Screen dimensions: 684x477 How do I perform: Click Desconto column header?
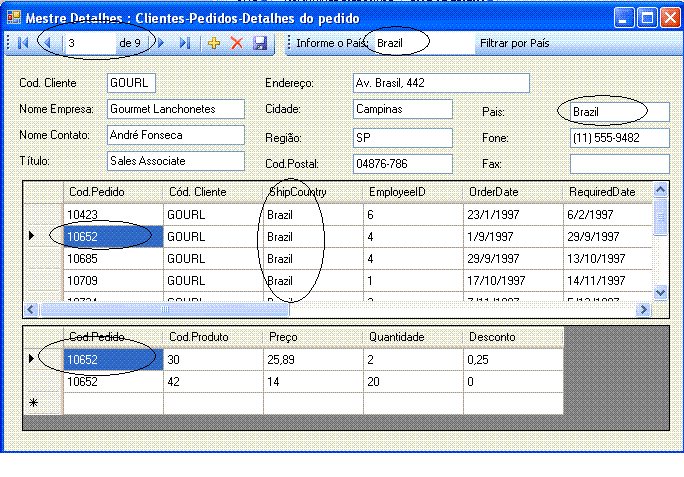(x=513, y=337)
